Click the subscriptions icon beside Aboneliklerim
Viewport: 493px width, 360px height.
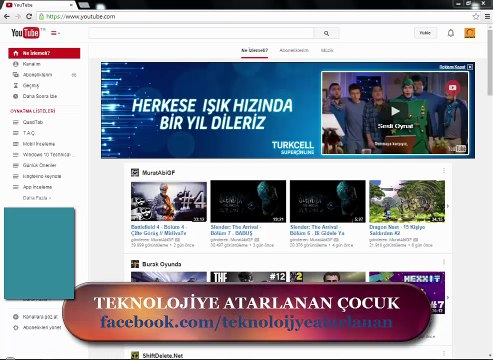[16, 75]
